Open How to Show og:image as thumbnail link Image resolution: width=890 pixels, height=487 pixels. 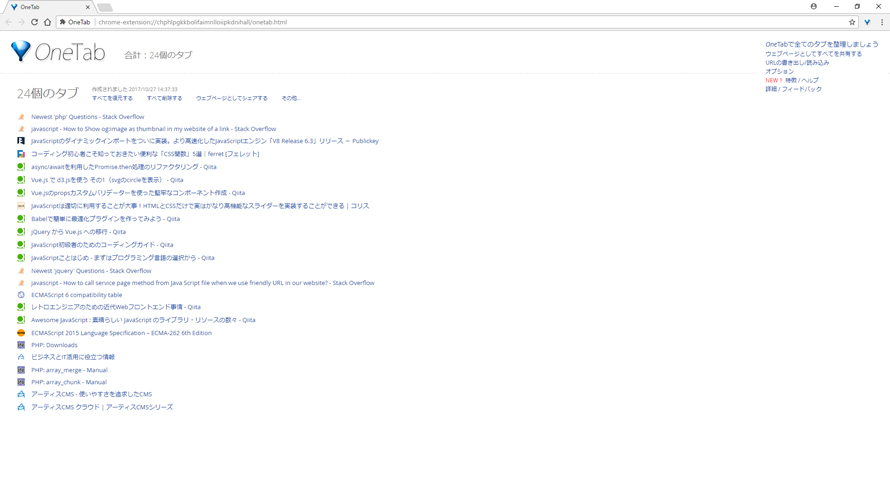click(153, 129)
